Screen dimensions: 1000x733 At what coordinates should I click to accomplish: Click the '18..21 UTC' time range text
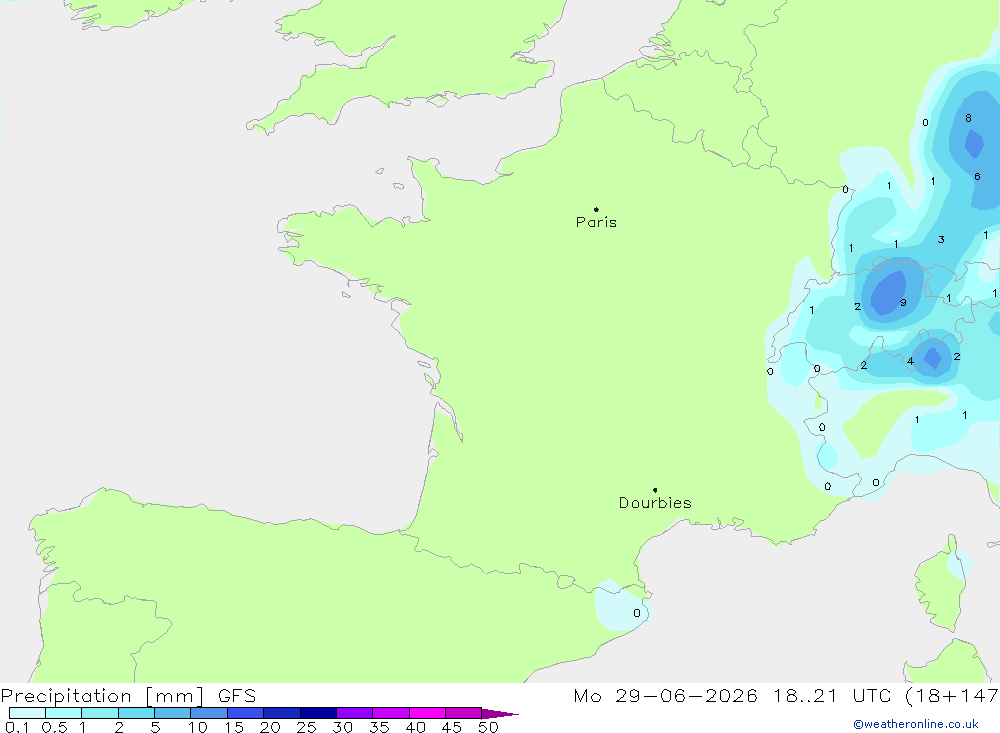[832, 695]
